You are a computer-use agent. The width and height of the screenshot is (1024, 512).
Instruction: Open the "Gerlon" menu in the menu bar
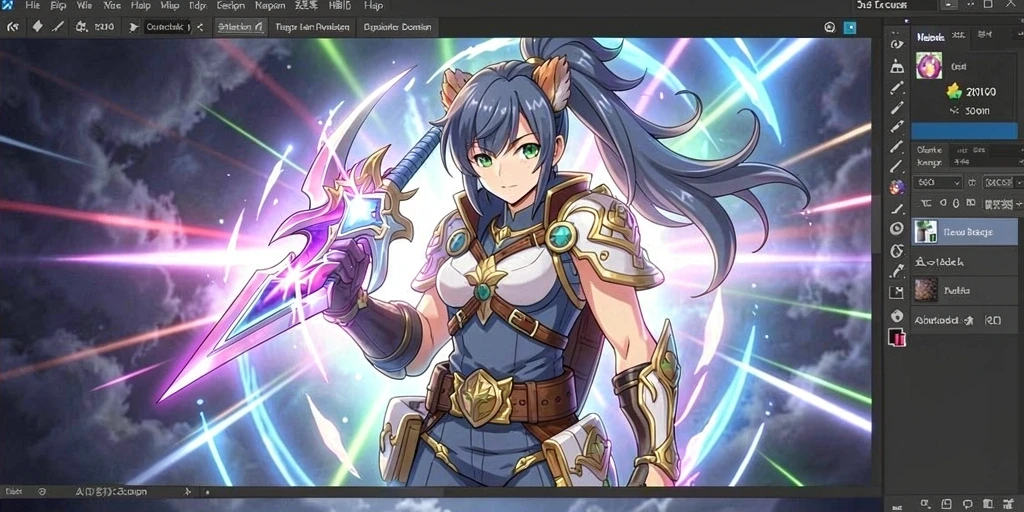pyautogui.click(x=230, y=6)
